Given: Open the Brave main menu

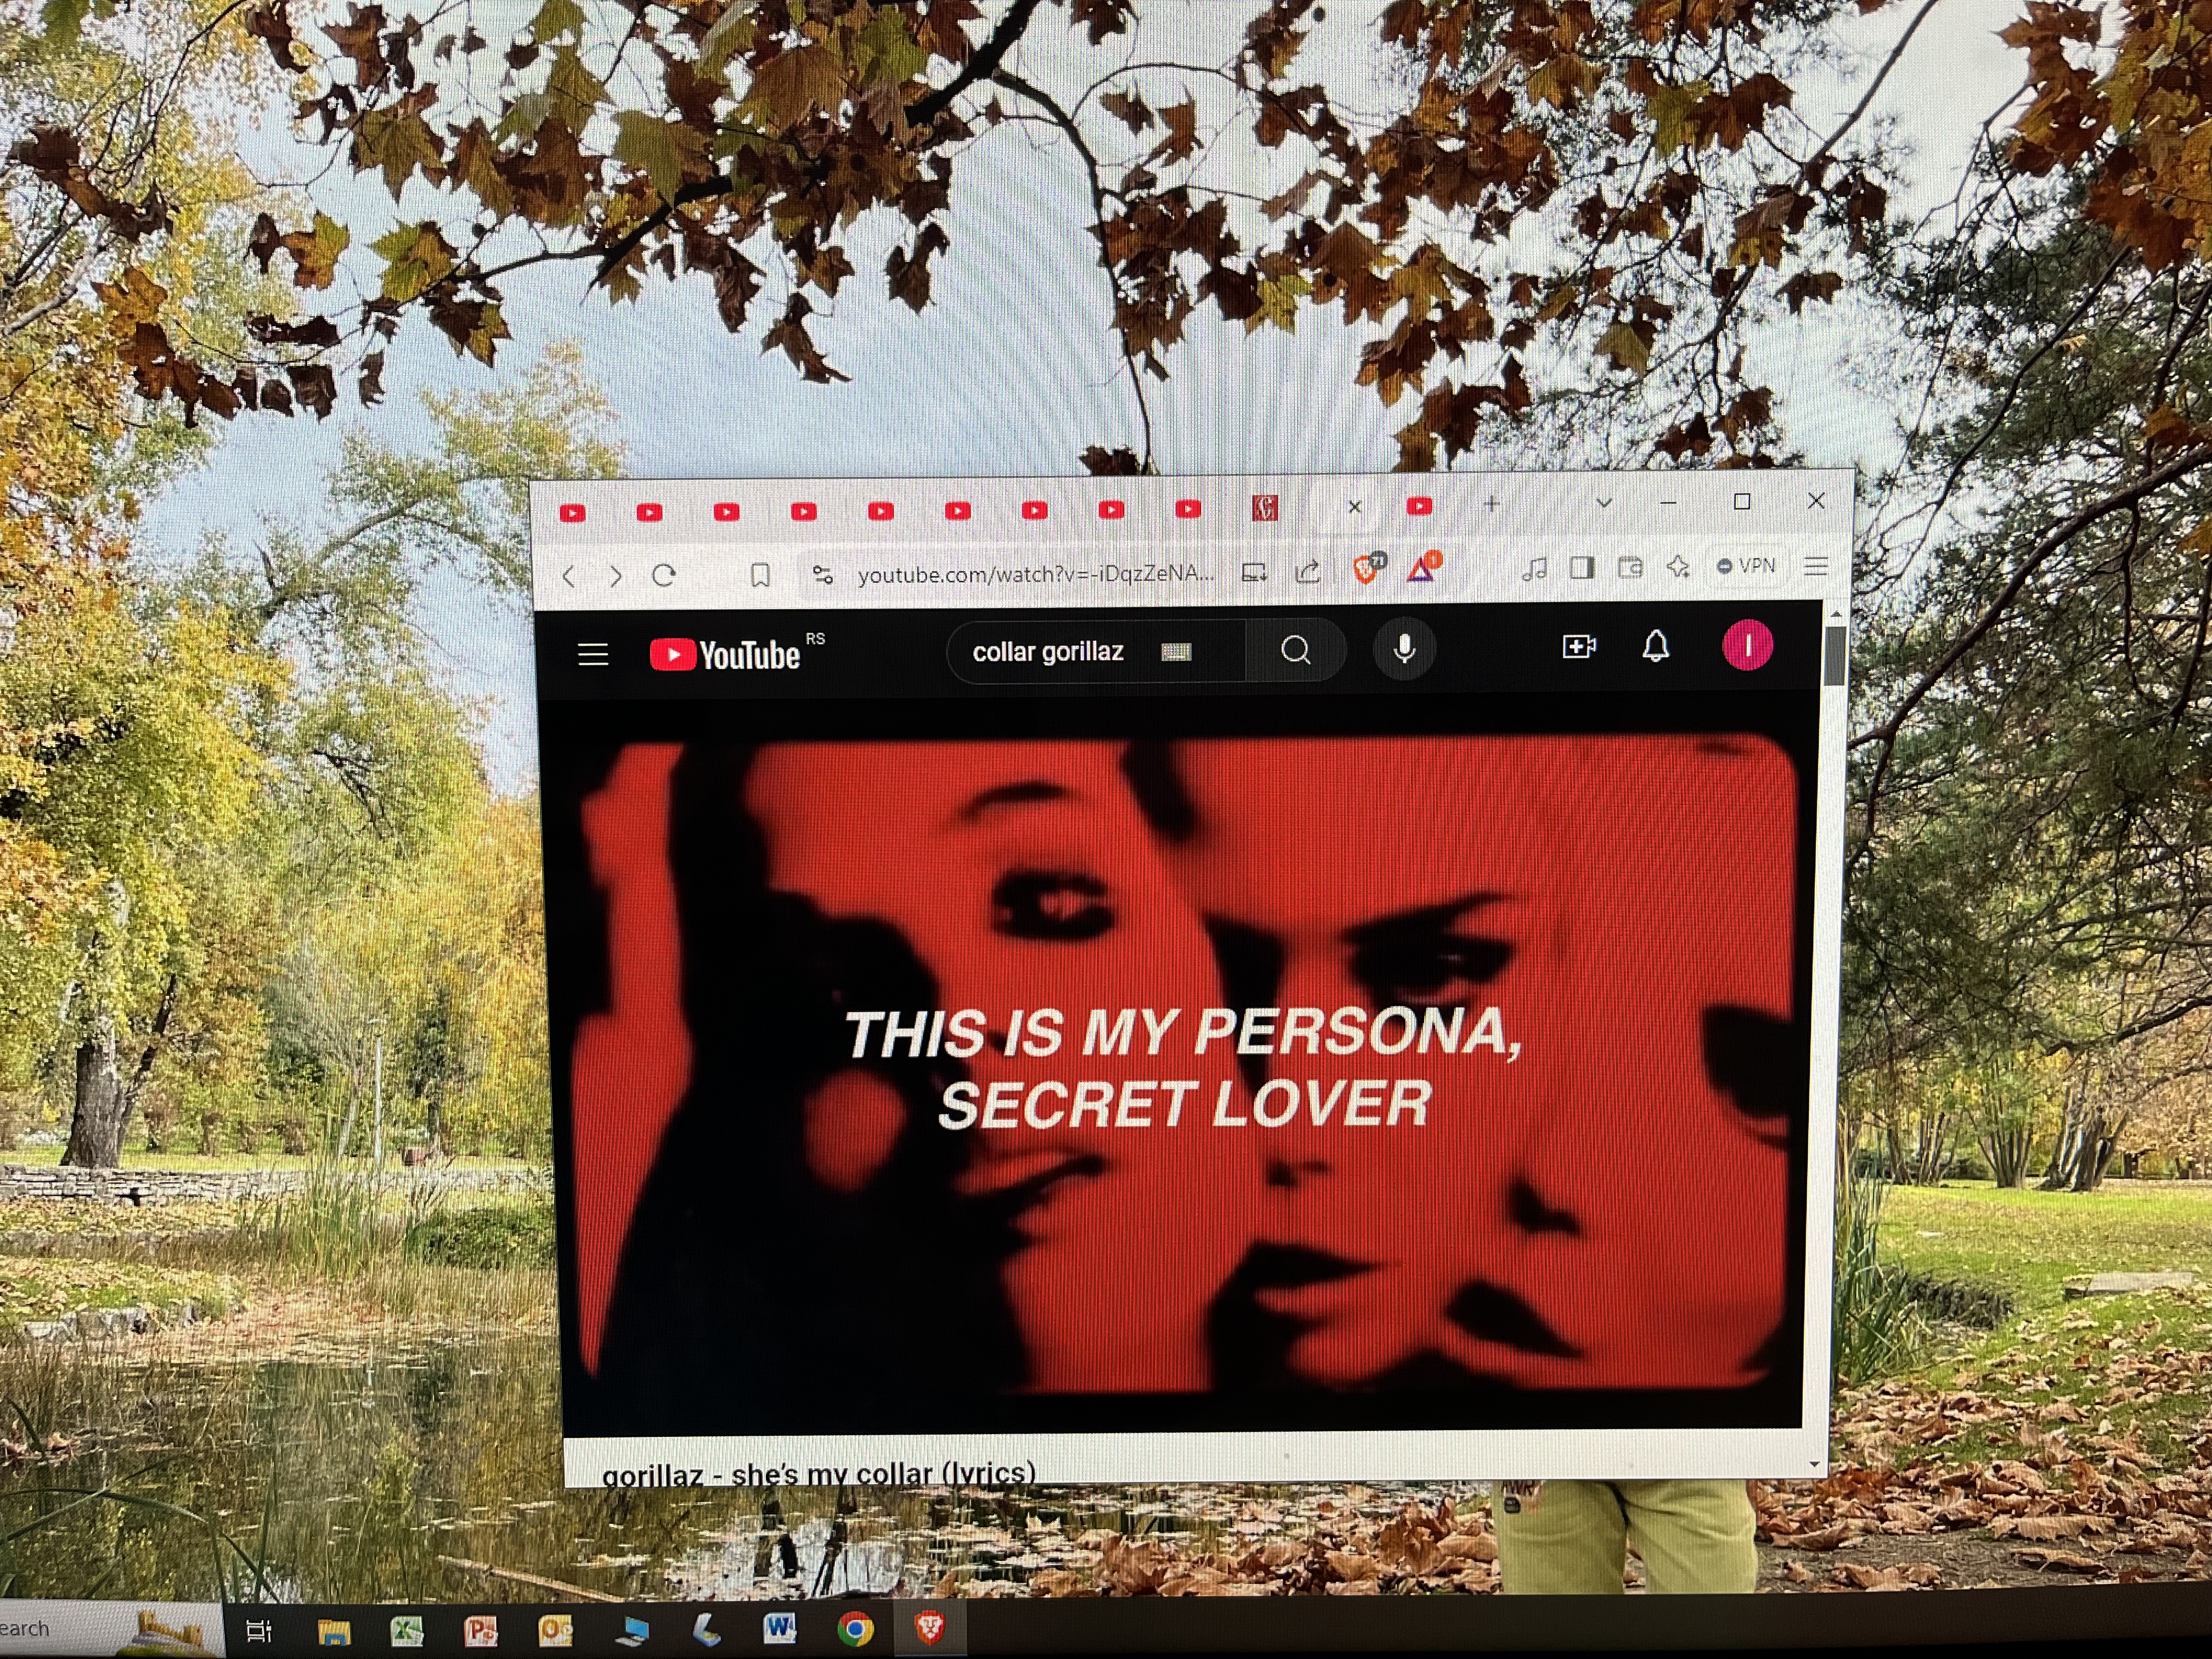Looking at the screenshot, I should point(1816,566).
